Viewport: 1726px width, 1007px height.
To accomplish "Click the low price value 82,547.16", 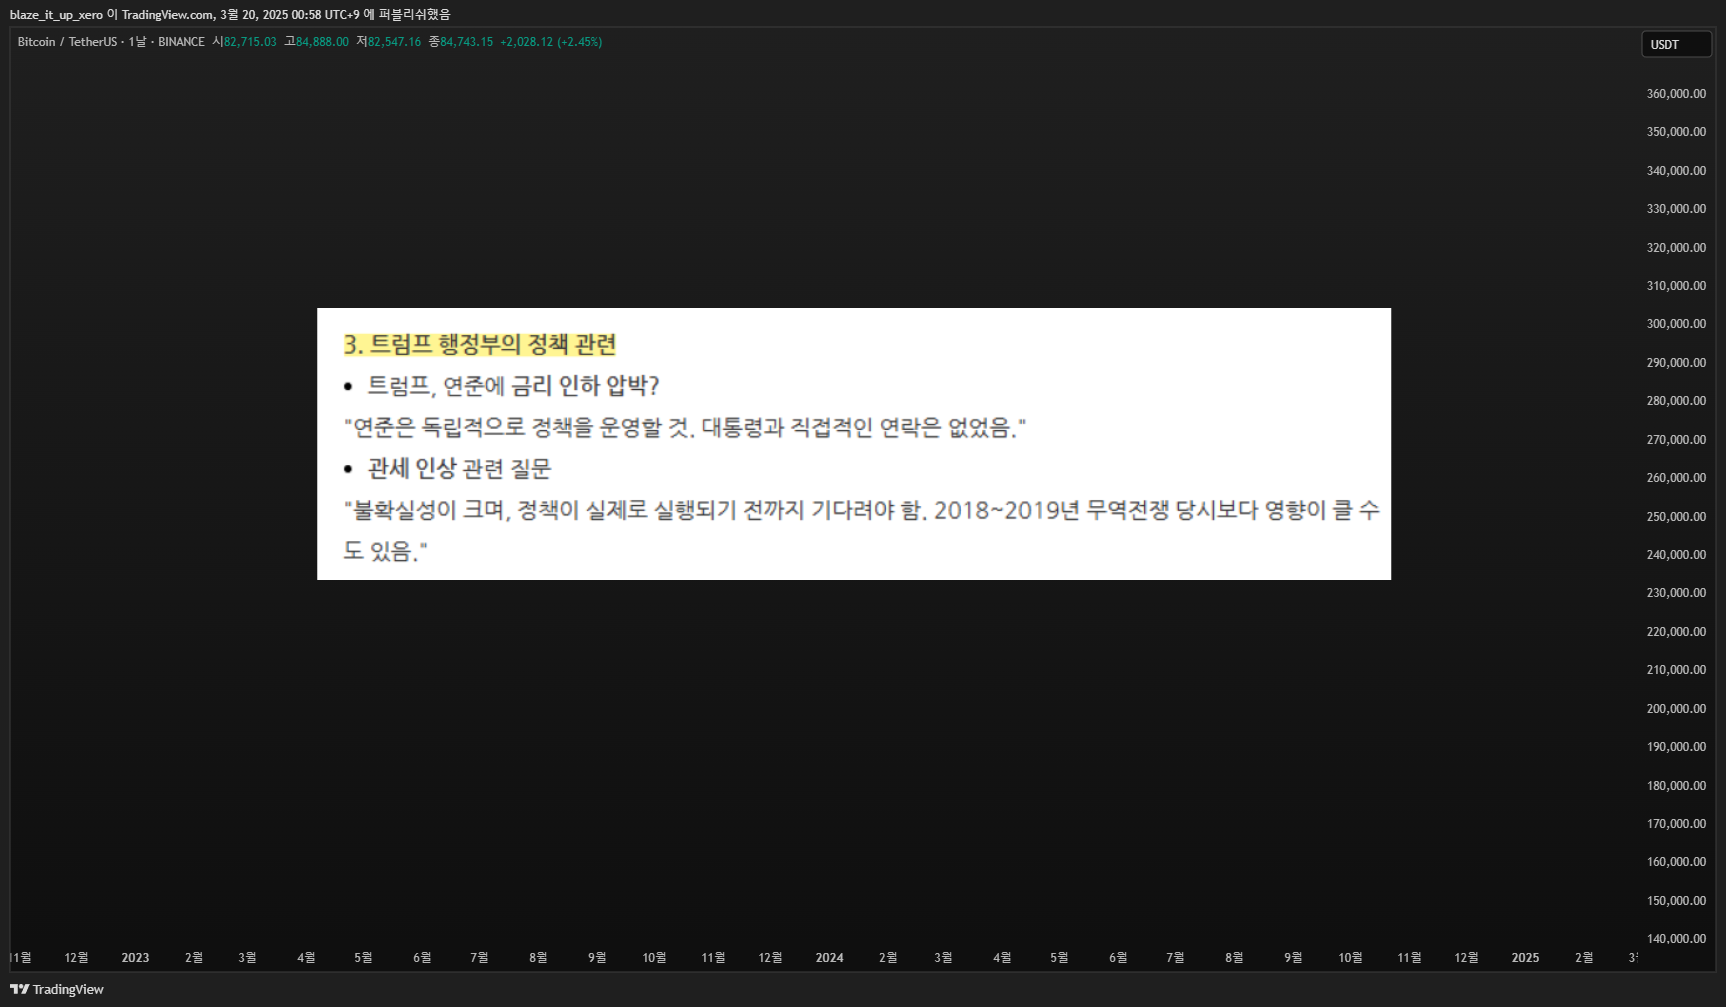I will point(394,42).
